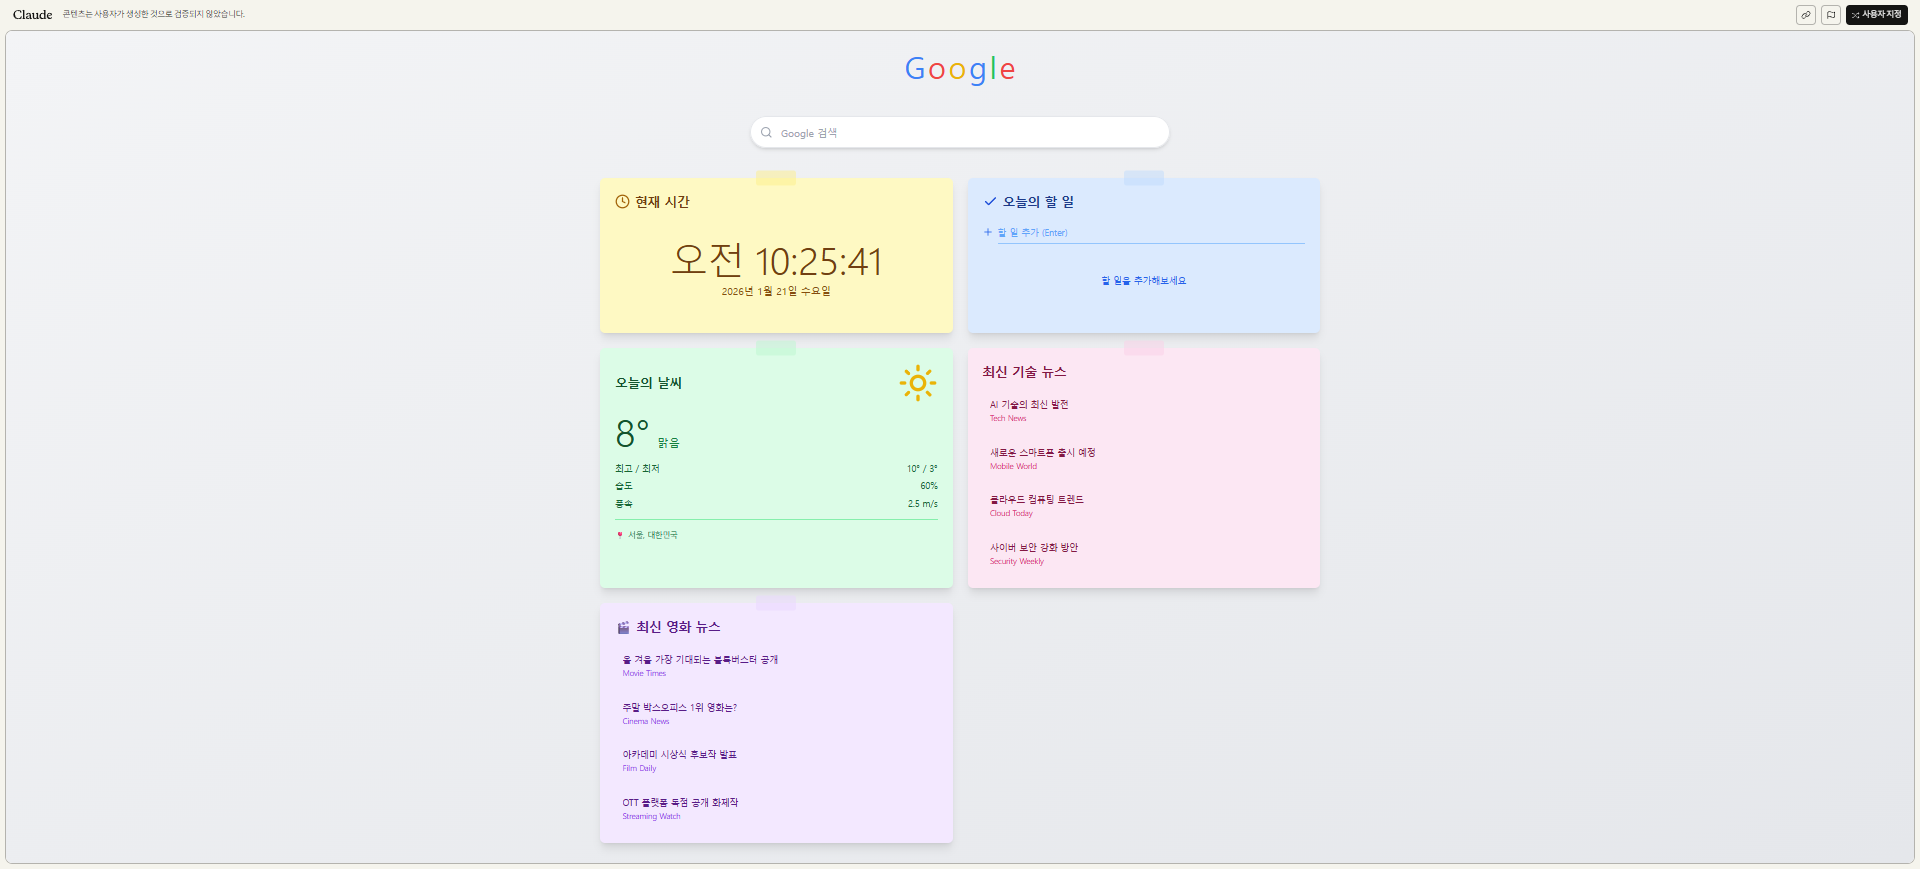
Task: Click the Streaming Watch source label
Action: [651, 817]
